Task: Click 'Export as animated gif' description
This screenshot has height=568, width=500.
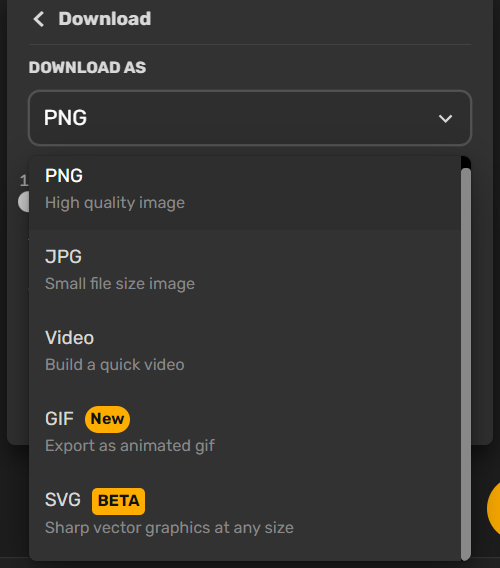Action: [130, 446]
